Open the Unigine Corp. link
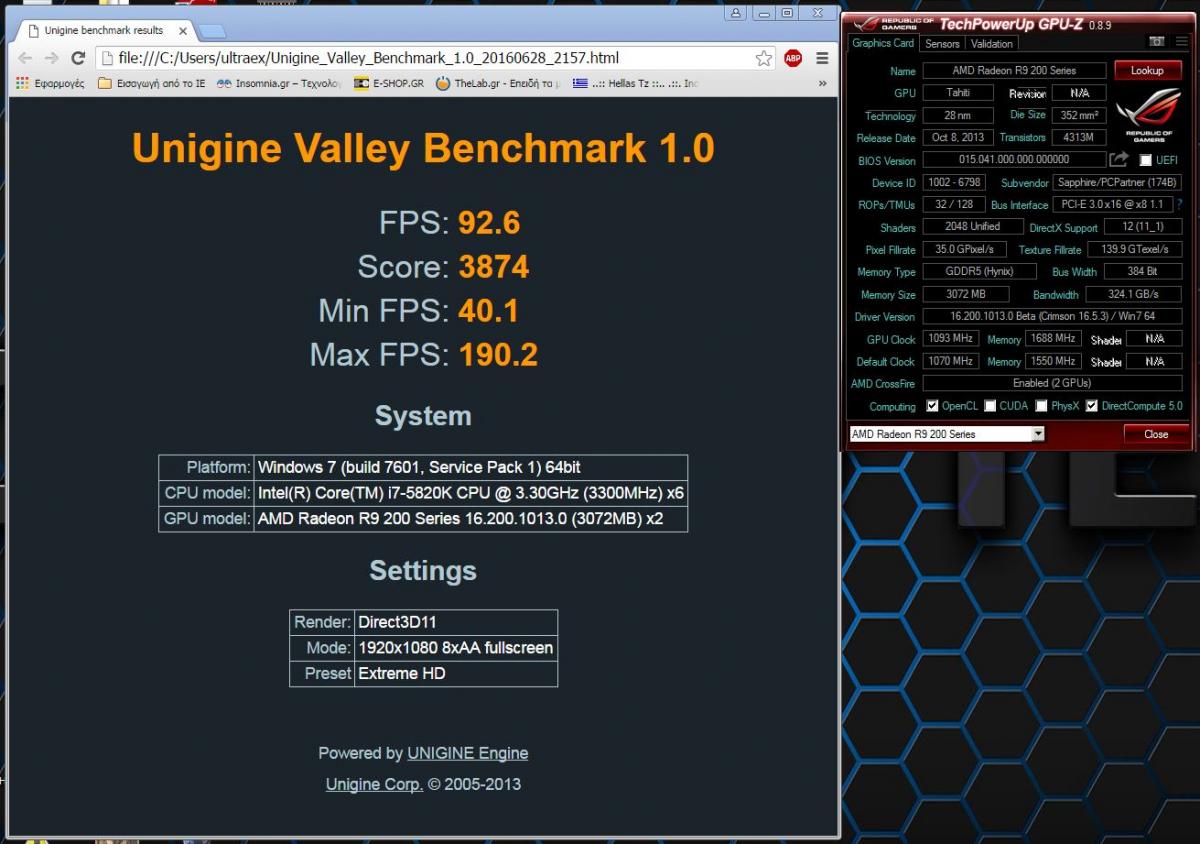 click(374, 784)
